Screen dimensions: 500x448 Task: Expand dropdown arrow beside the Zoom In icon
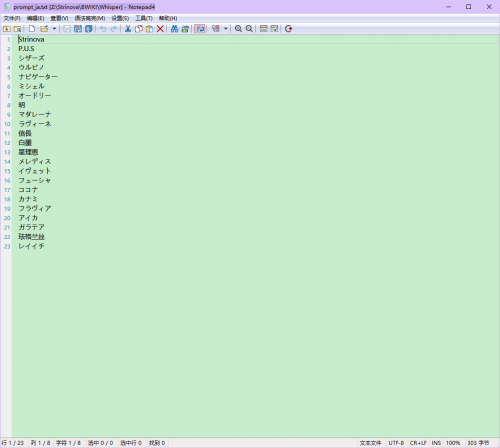[226, 29]
